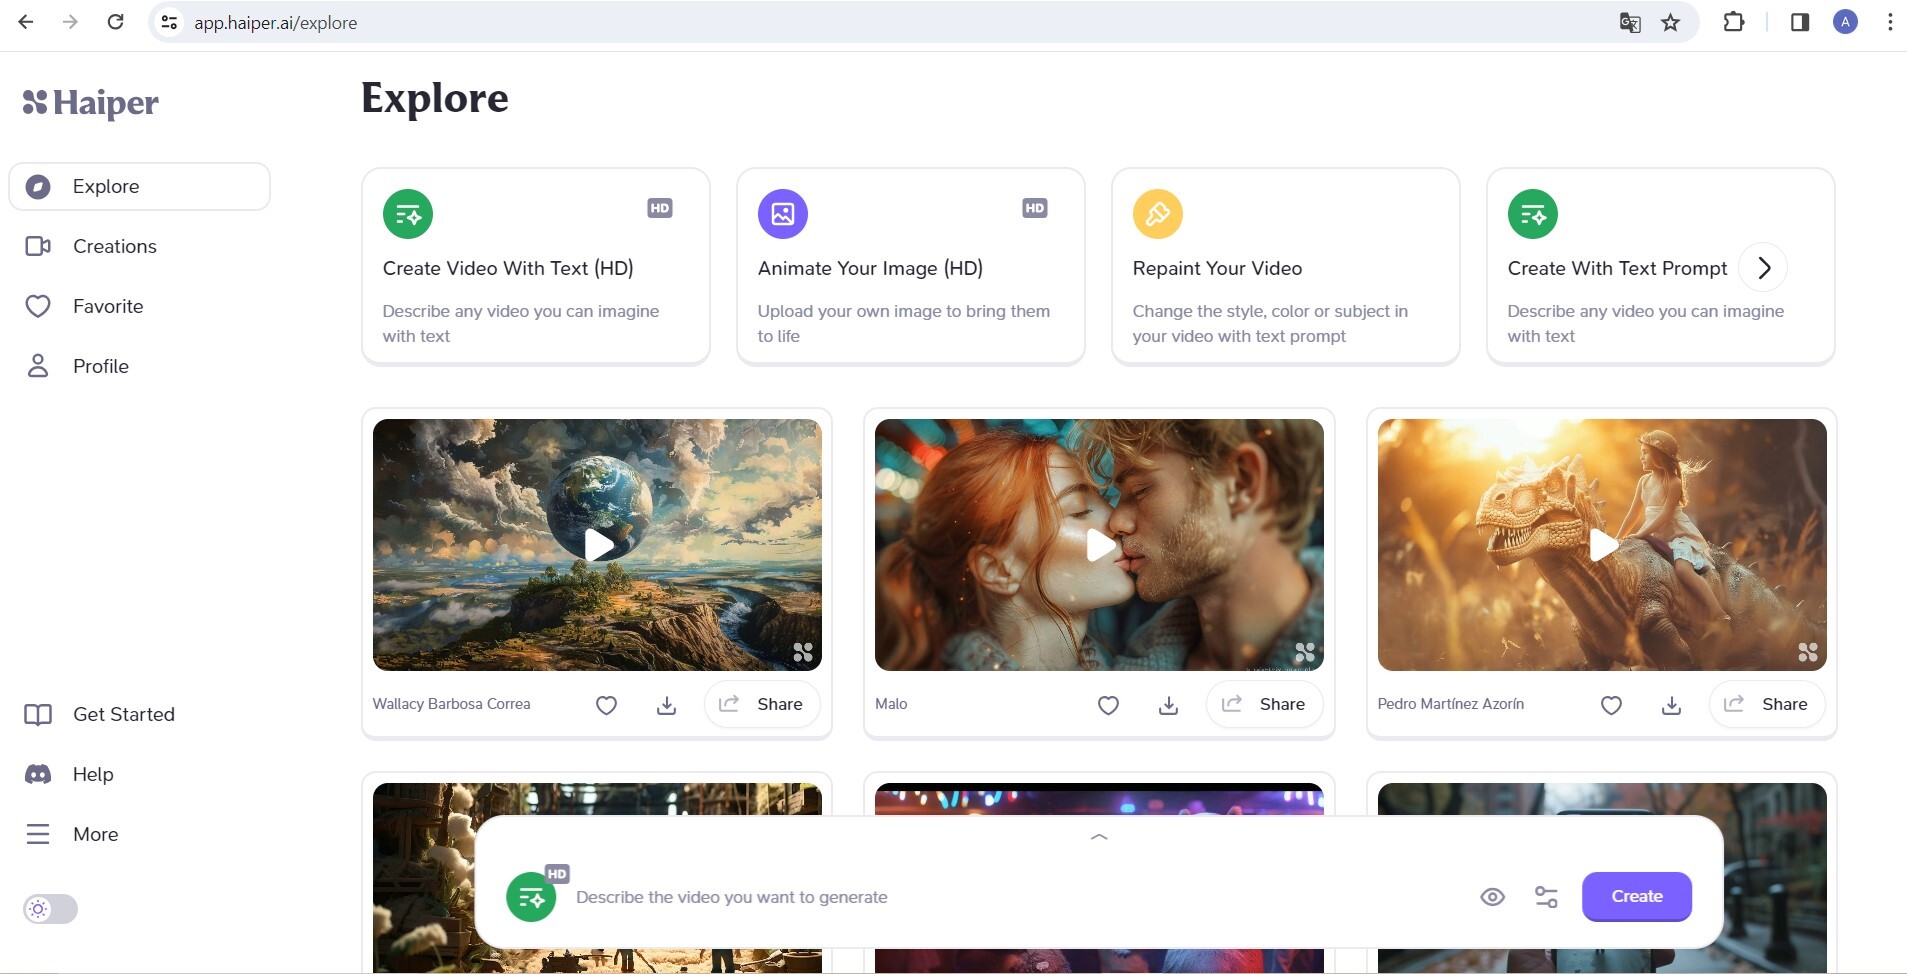Click the address bar URL

(x=276, y=23)
